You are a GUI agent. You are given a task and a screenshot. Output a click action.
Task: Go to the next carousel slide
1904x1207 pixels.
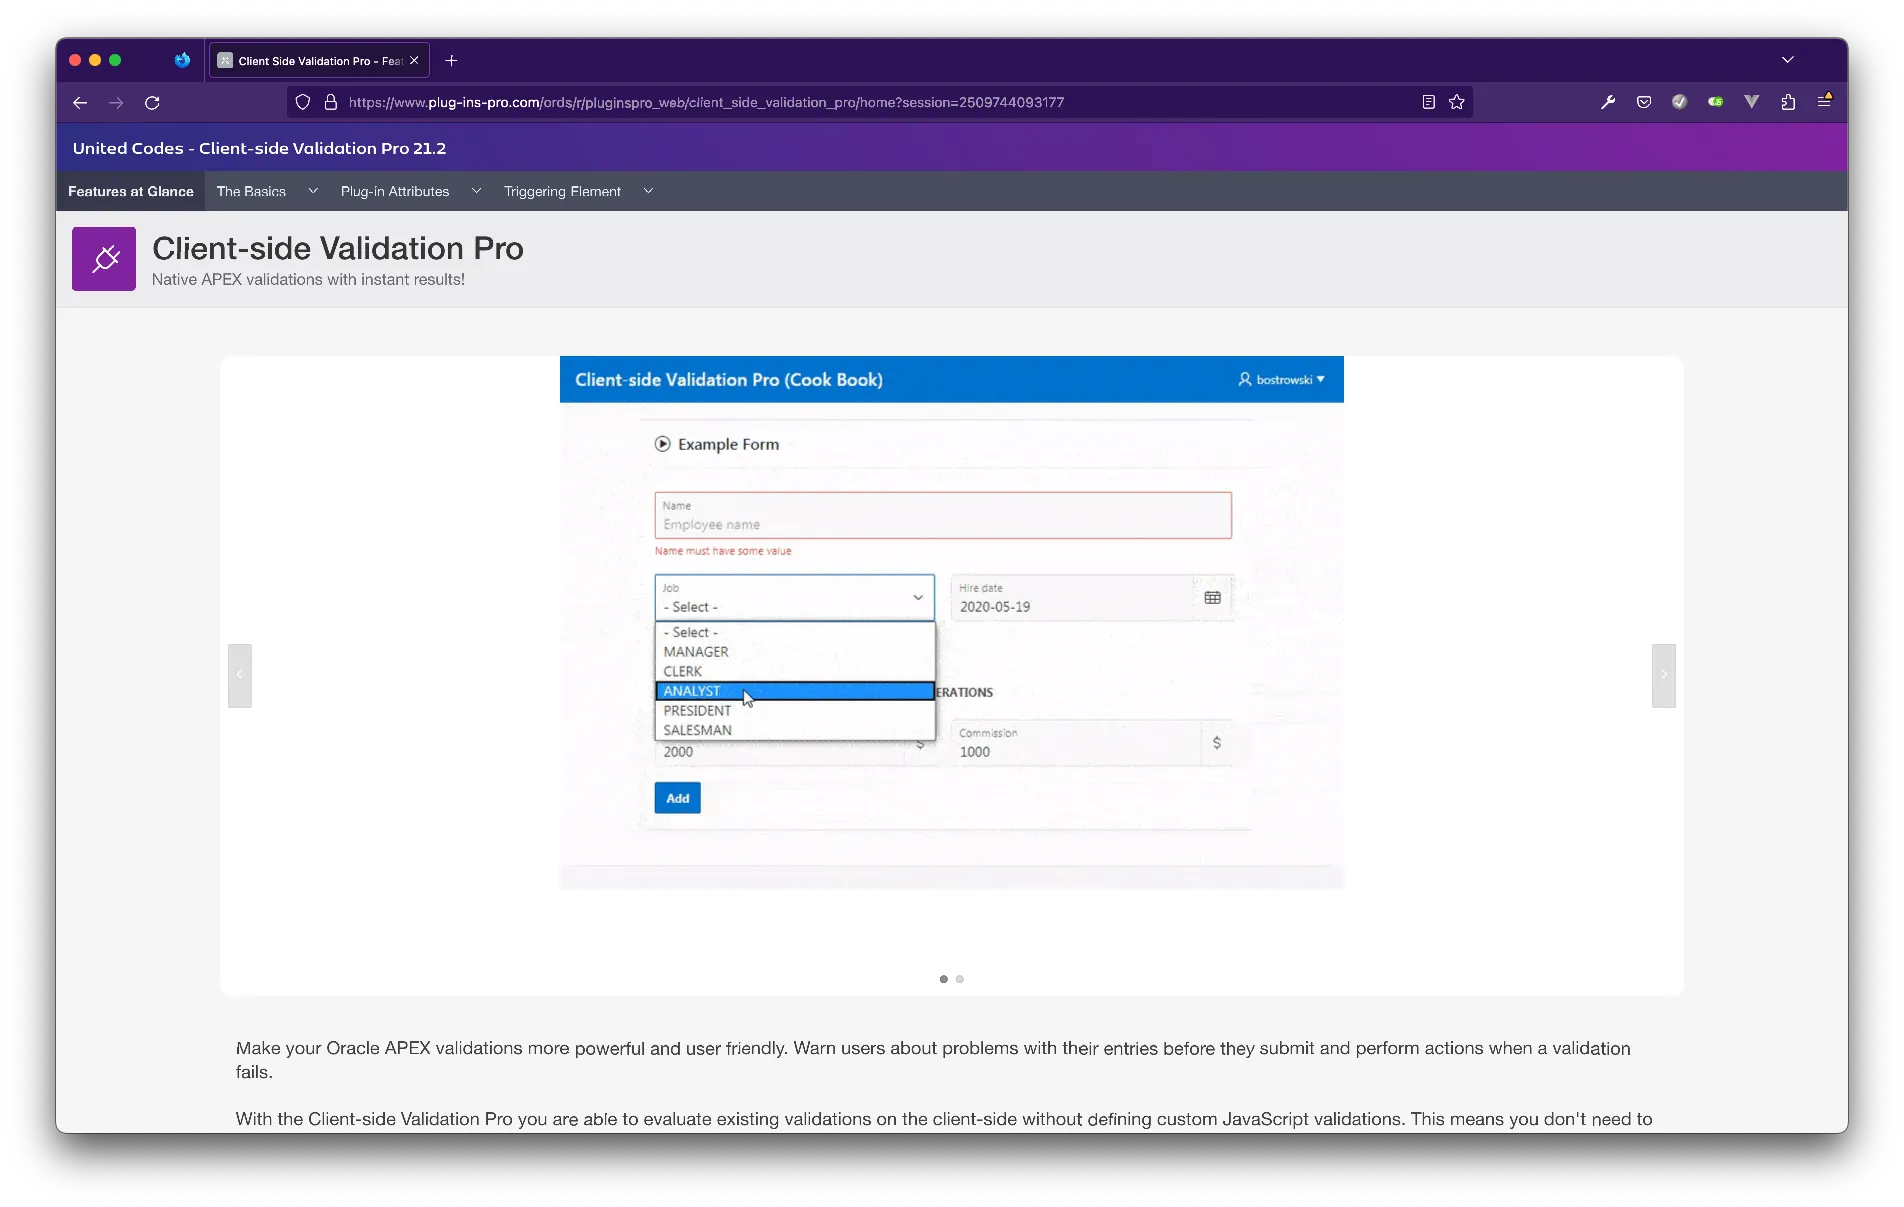click(1663, 675)
